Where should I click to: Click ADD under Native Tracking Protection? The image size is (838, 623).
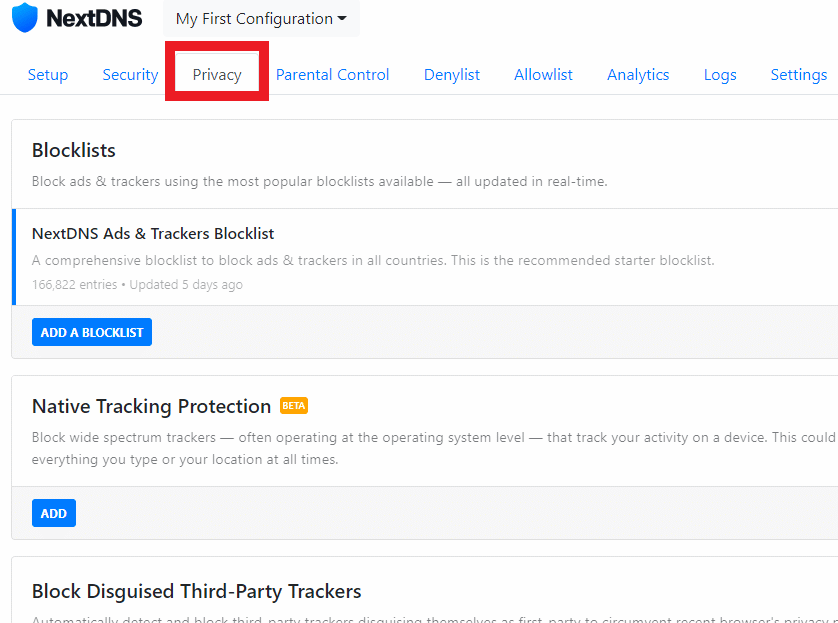54,513
